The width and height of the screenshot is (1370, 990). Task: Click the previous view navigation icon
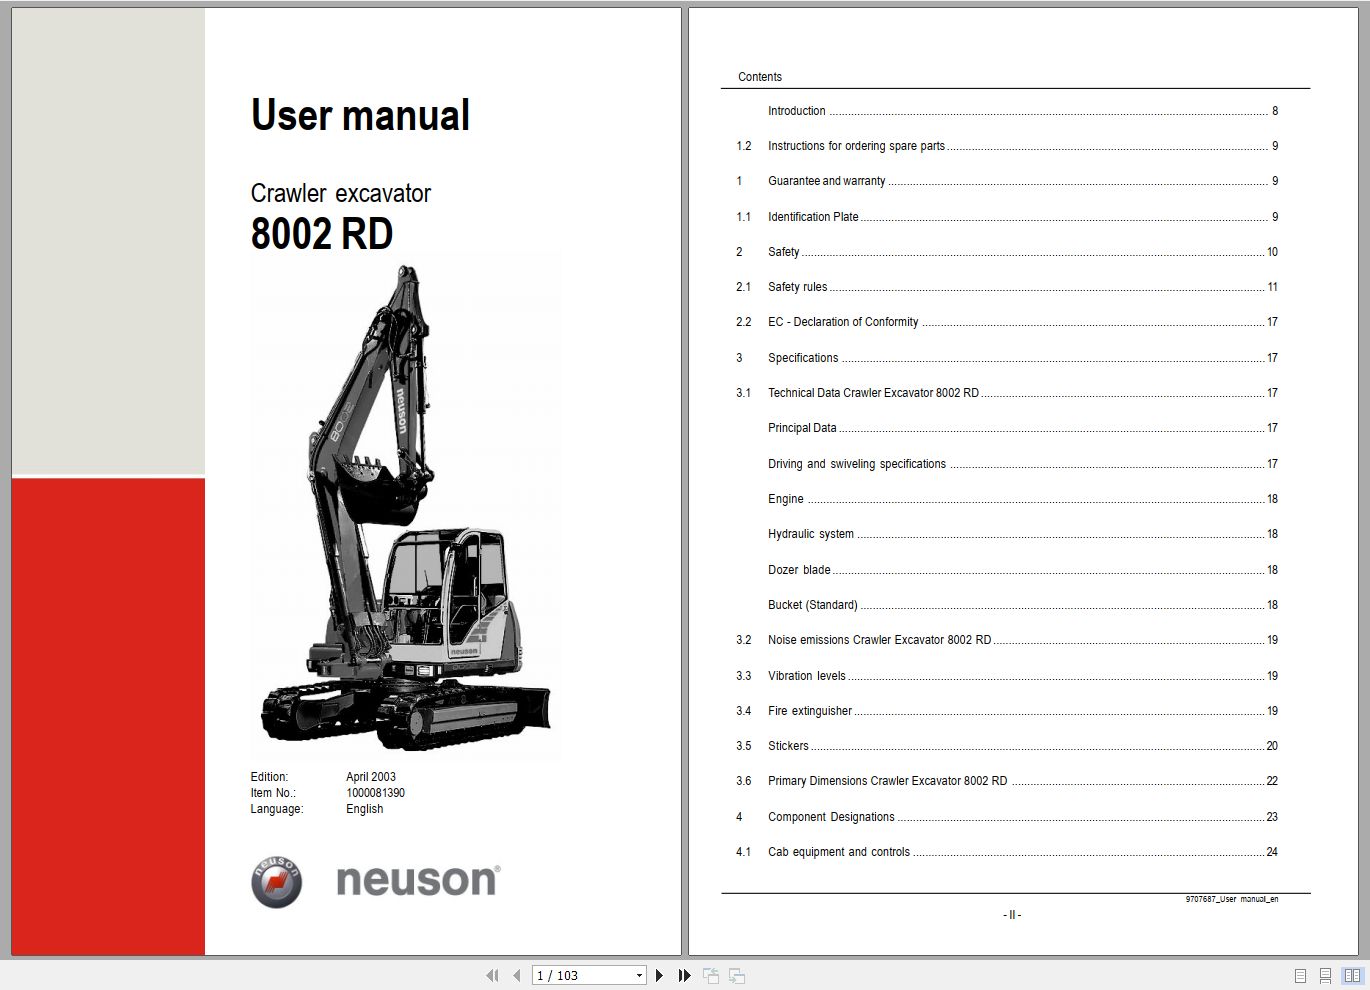711,976
